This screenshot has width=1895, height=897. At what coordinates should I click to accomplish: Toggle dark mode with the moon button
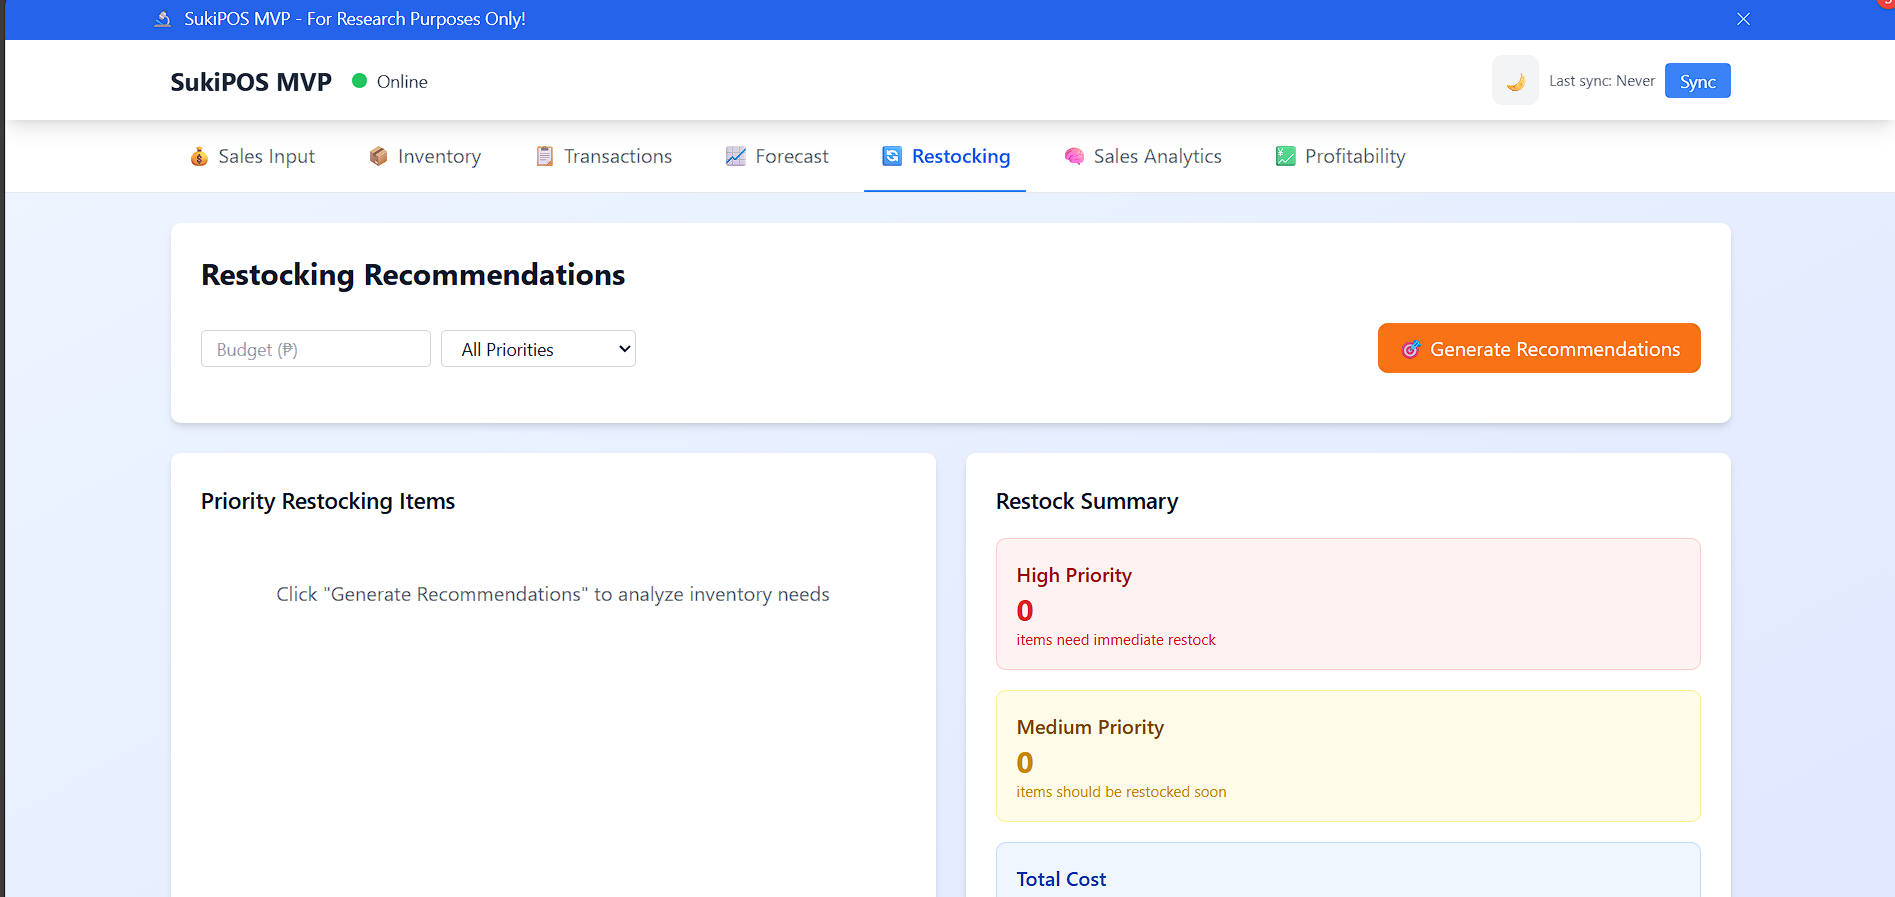[1515, 81]
